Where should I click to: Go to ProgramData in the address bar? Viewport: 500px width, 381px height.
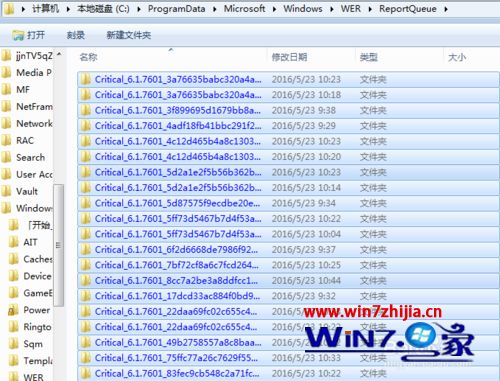point(176,9)
